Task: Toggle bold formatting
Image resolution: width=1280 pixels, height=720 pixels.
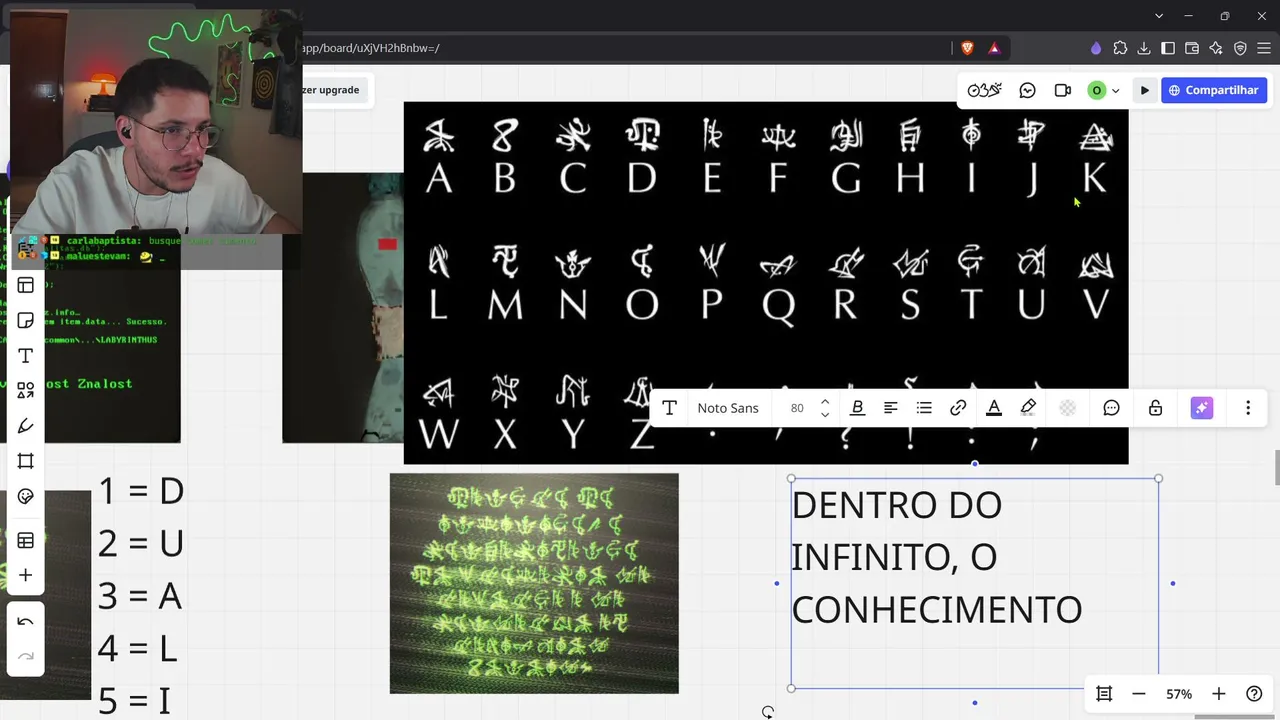Action: click(x=857, y=408)
